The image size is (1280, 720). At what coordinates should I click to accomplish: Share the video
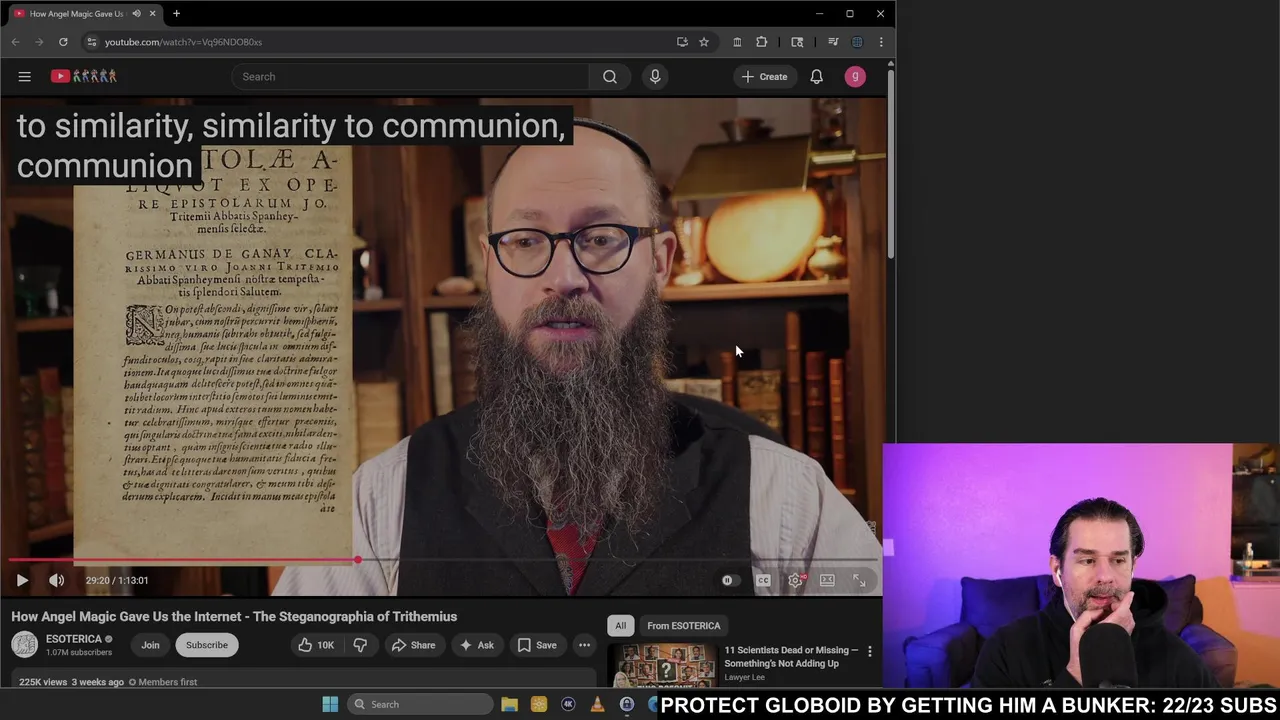tap(413, 645)
